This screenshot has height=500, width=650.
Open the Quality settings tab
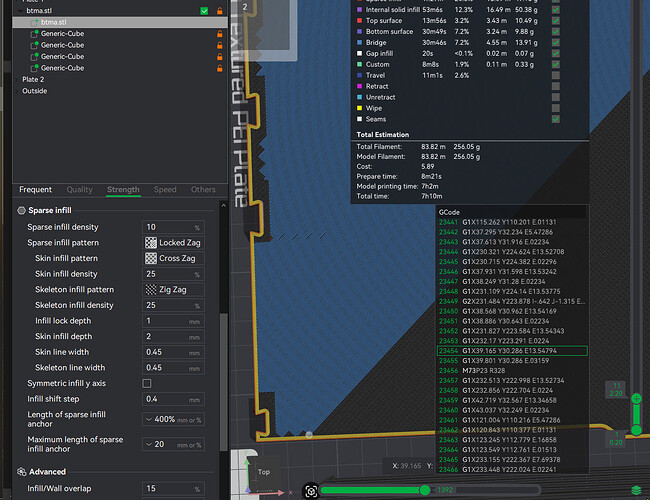pos(80,190)
